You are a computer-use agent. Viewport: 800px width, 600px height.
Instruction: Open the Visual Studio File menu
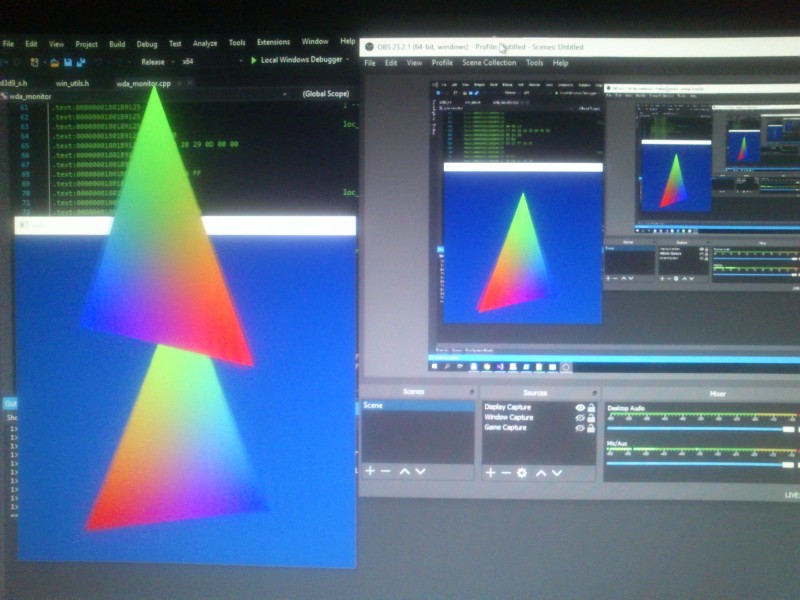[x=8, y=44]
